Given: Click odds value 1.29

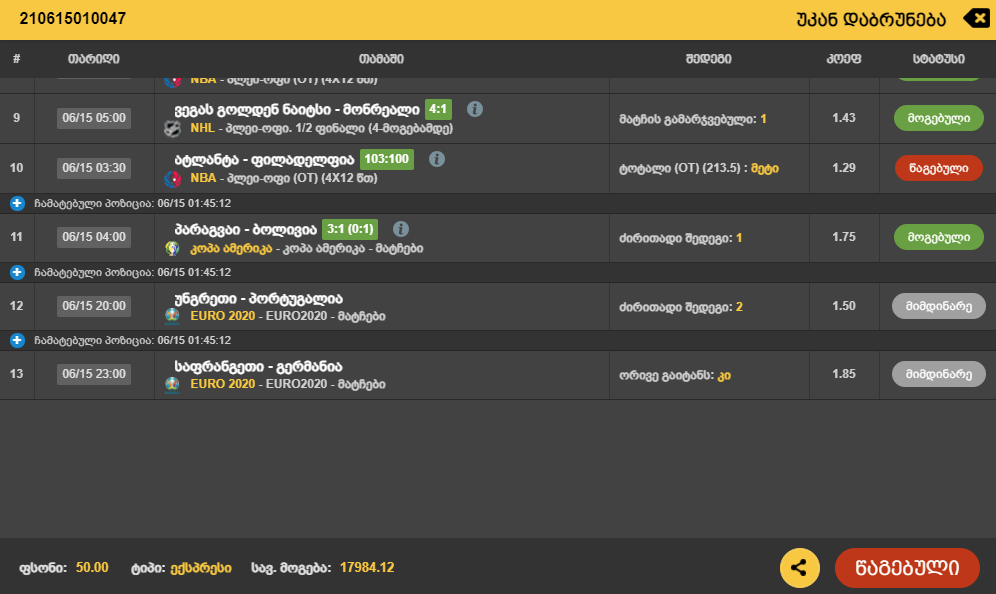Looking at the screenshot, I should pos(844,168).
